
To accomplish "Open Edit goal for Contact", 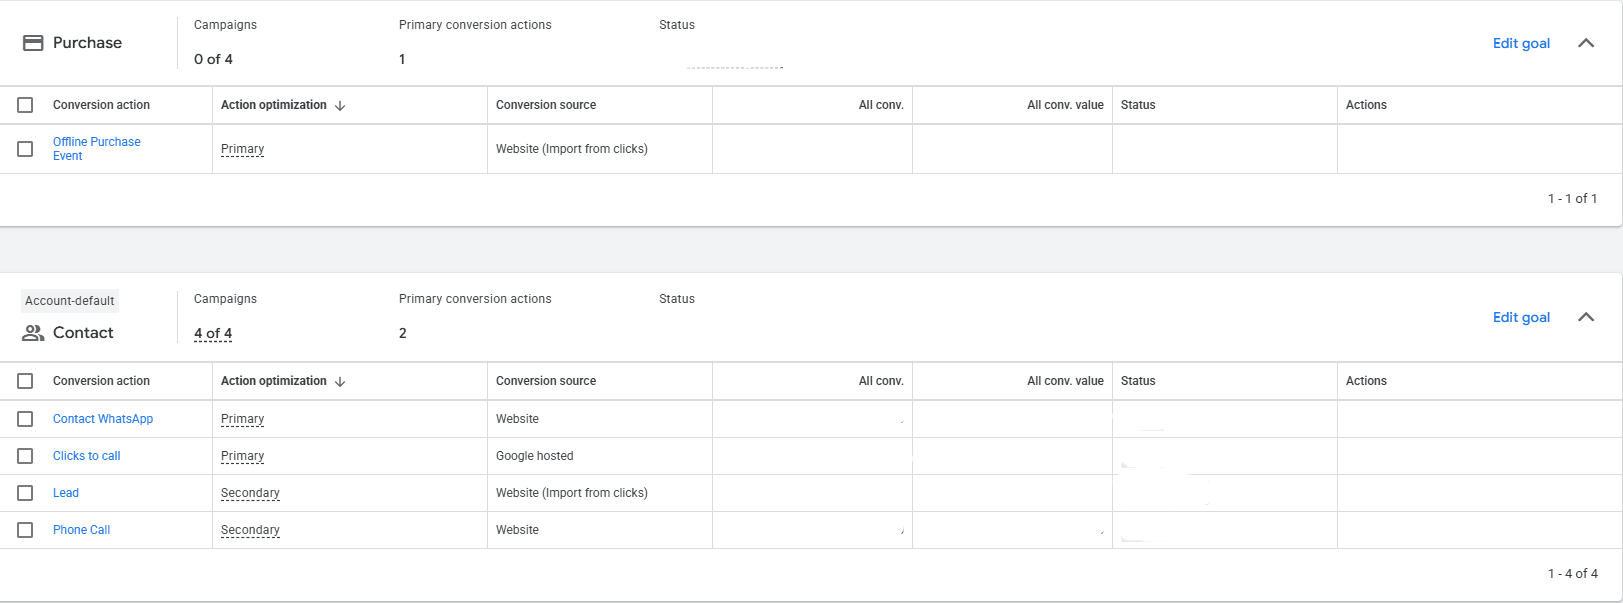I will click(x=1521, y=317).
